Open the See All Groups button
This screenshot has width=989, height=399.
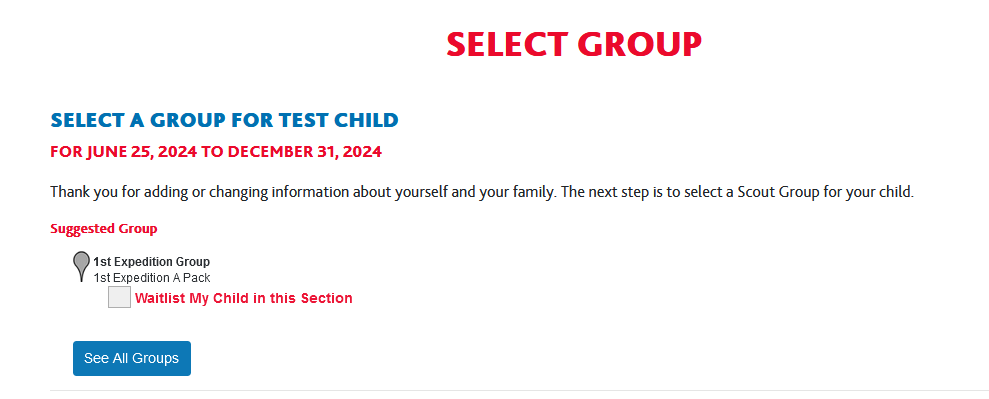click(x=132, y=358)
